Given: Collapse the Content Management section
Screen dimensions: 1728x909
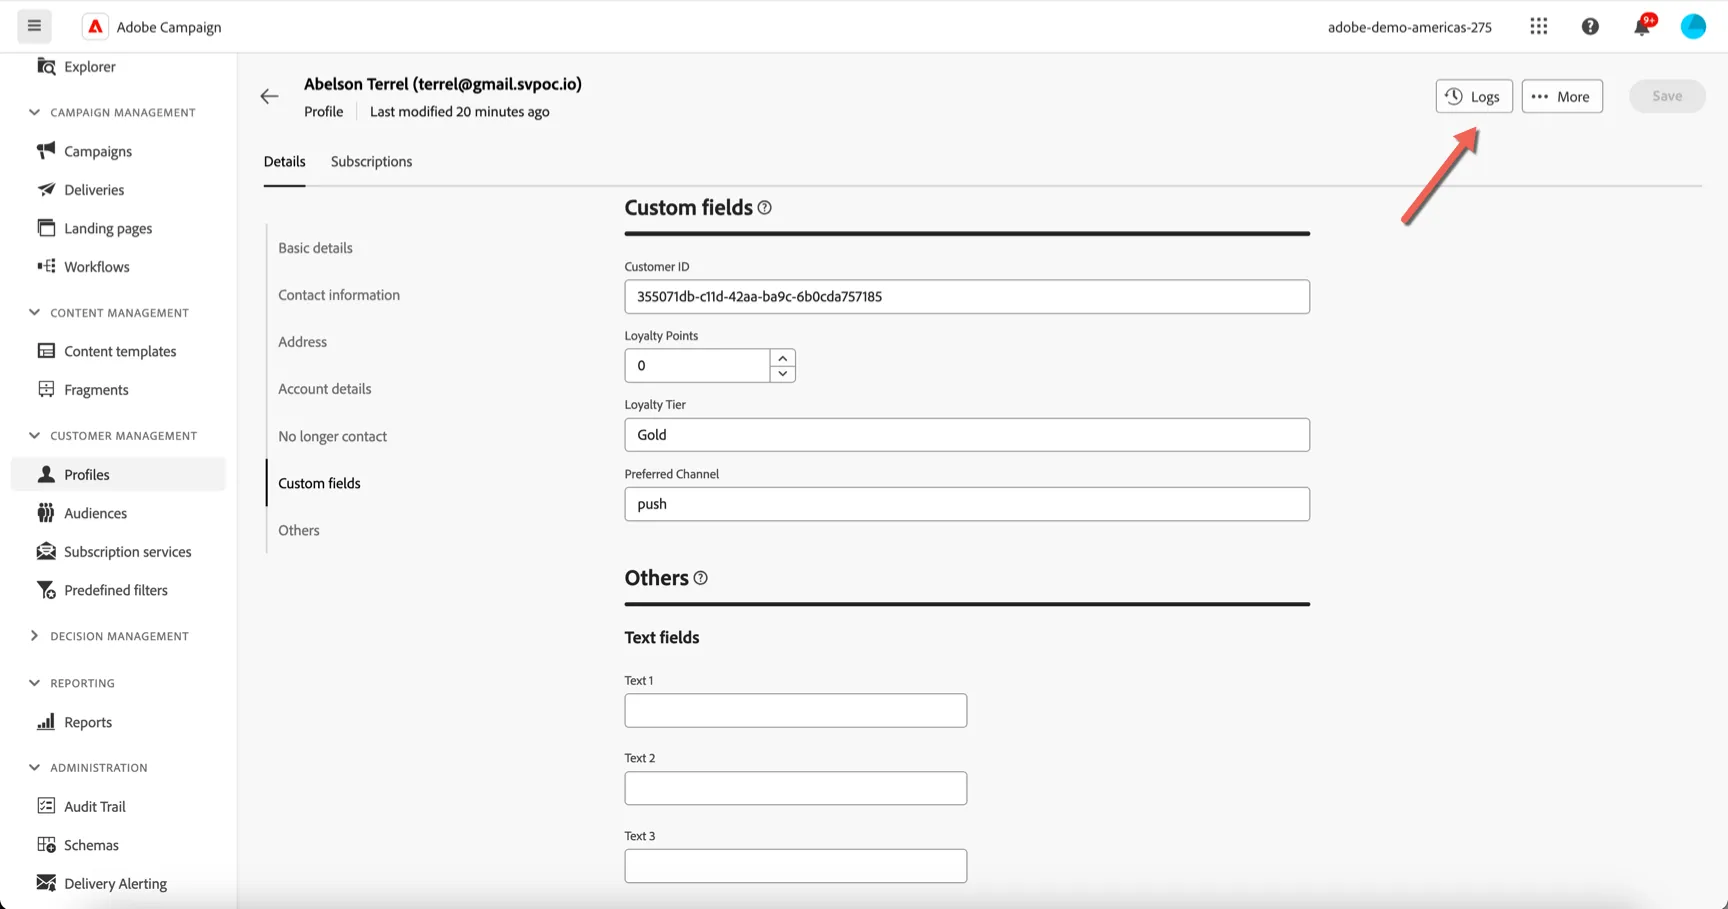Looking at the screenshot, I should (34, 313).
